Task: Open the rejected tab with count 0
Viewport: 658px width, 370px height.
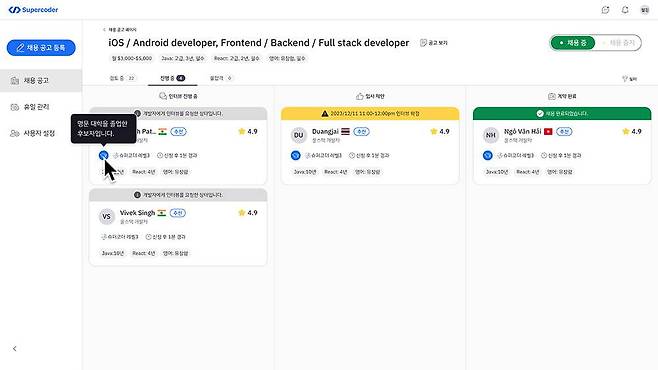Action: point(221,78)
